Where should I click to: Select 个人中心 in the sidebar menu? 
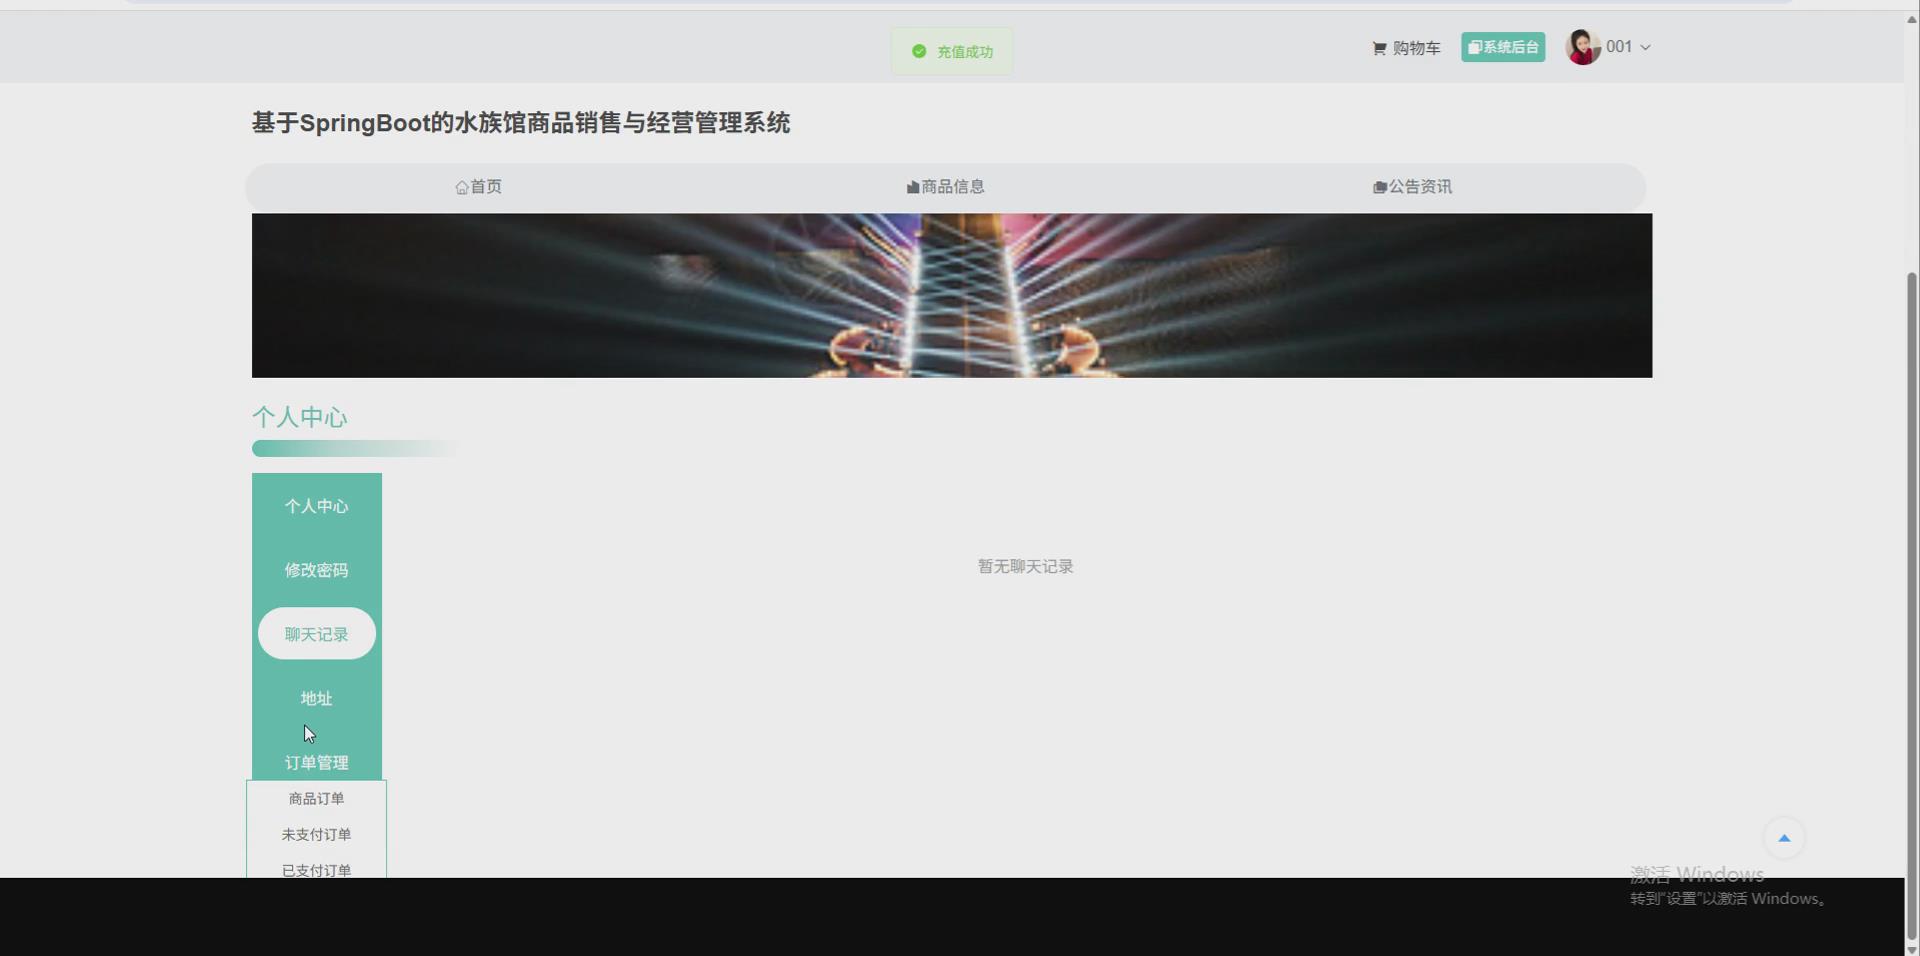click(x=316, y=506)
